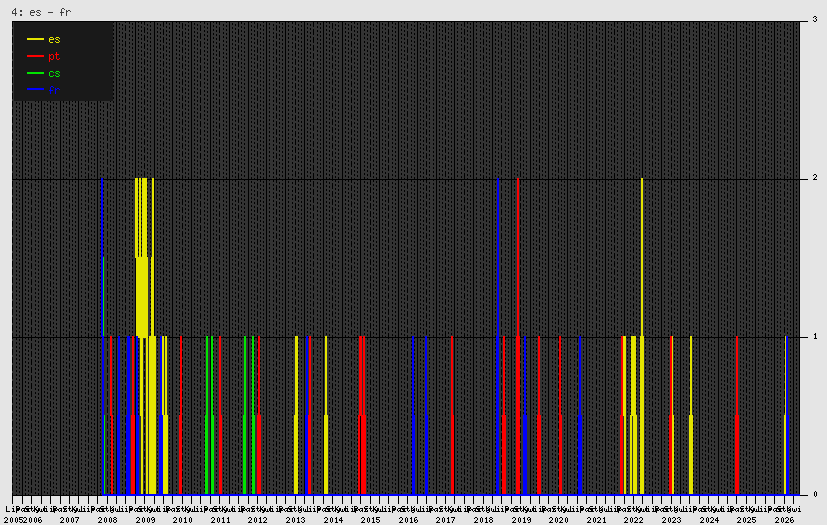Viewport: 827px width, 525px height.
Task: Click the 2020 year label
Action: (559, 520)
